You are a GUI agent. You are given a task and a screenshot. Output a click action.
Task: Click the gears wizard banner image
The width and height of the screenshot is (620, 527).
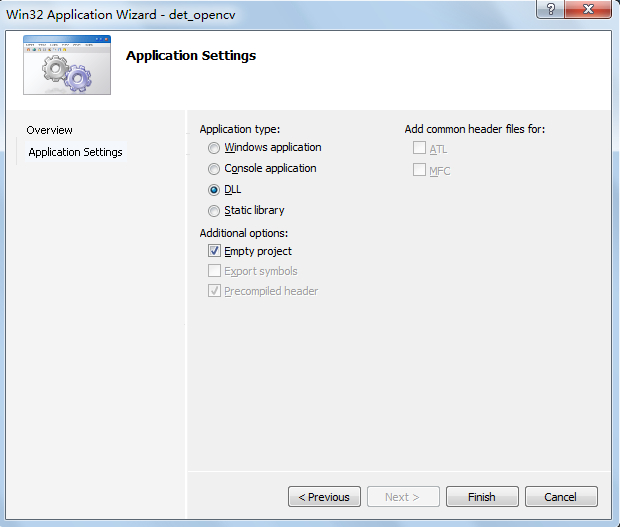pyautogui.click(x=67, y=65)
